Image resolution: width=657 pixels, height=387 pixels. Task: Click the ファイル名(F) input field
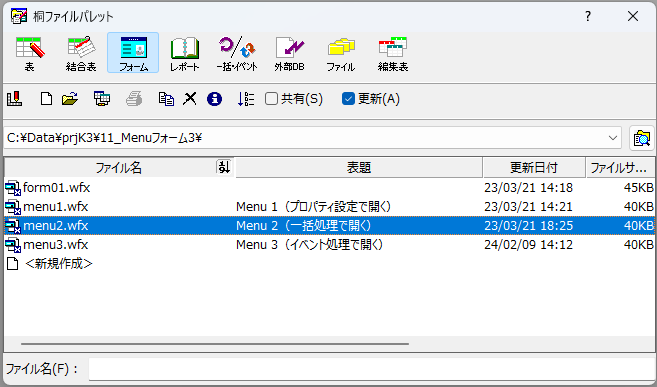coord(371,369)
